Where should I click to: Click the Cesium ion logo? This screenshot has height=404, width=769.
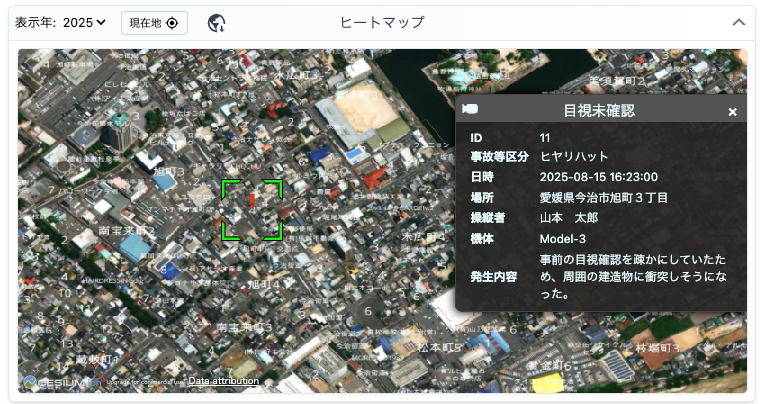(x=62, y=382)
